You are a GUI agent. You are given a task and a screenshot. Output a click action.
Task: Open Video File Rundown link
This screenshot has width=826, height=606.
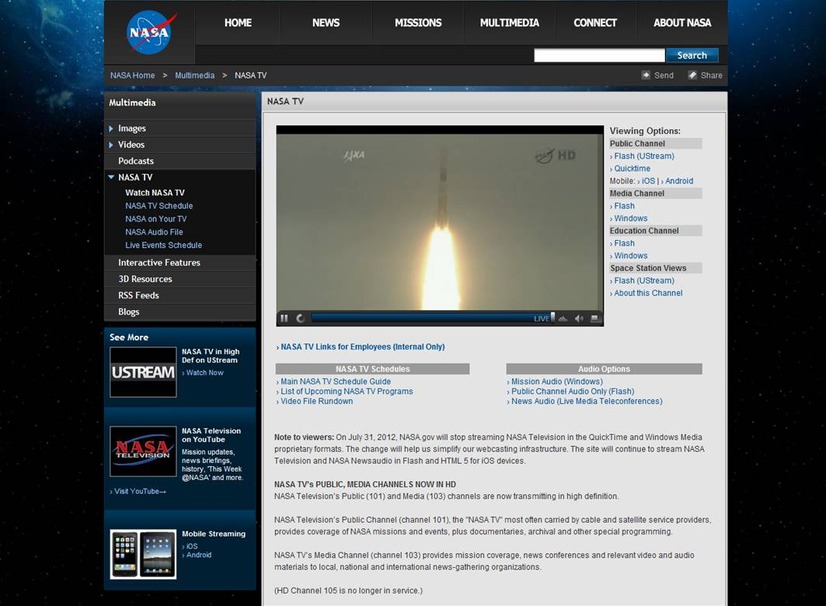(x=316, y=402)
